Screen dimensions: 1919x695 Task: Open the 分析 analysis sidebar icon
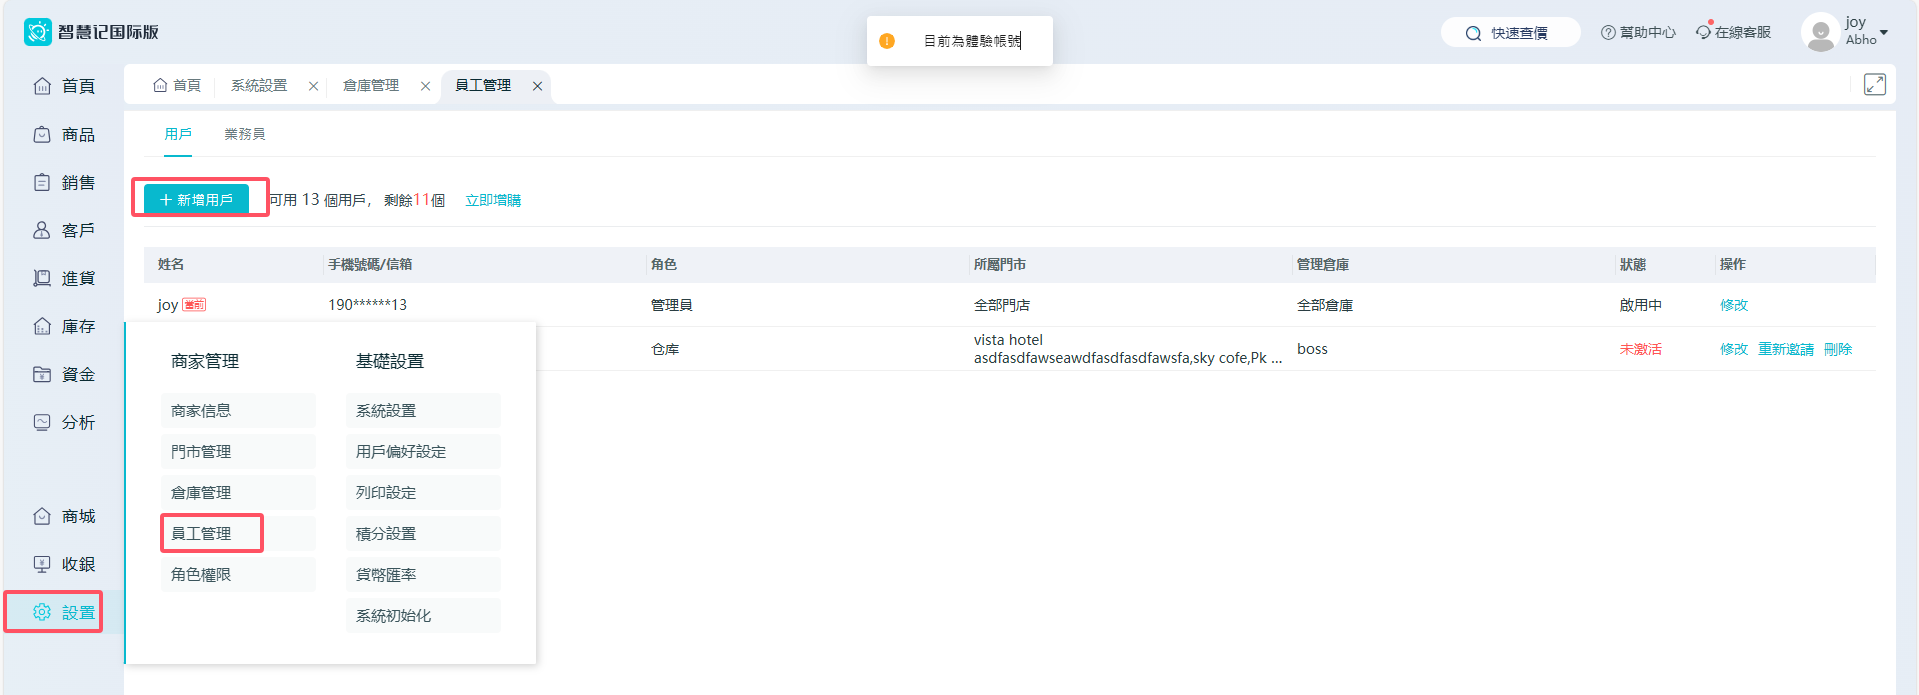tap(42, 422)
